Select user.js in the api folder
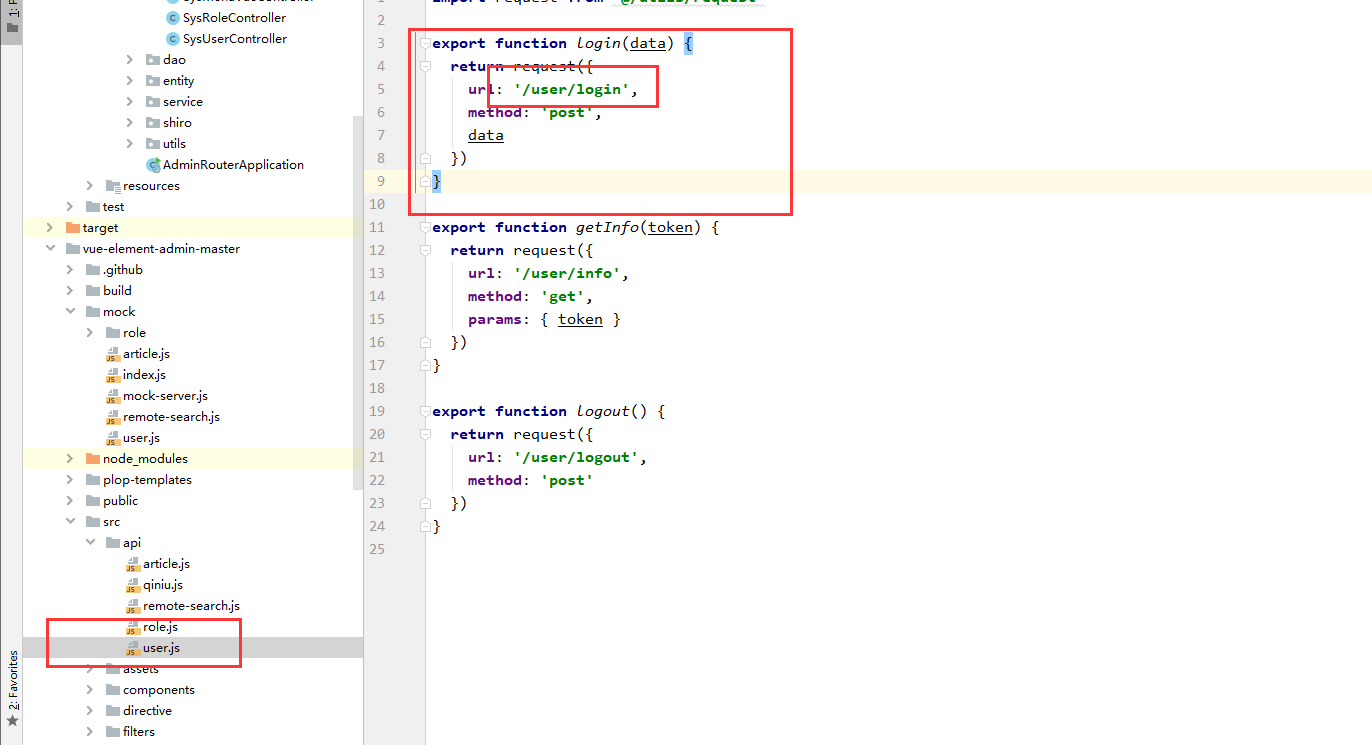Image resolution: width=1372 pixels, height=745 pixels. coord(161,648)
